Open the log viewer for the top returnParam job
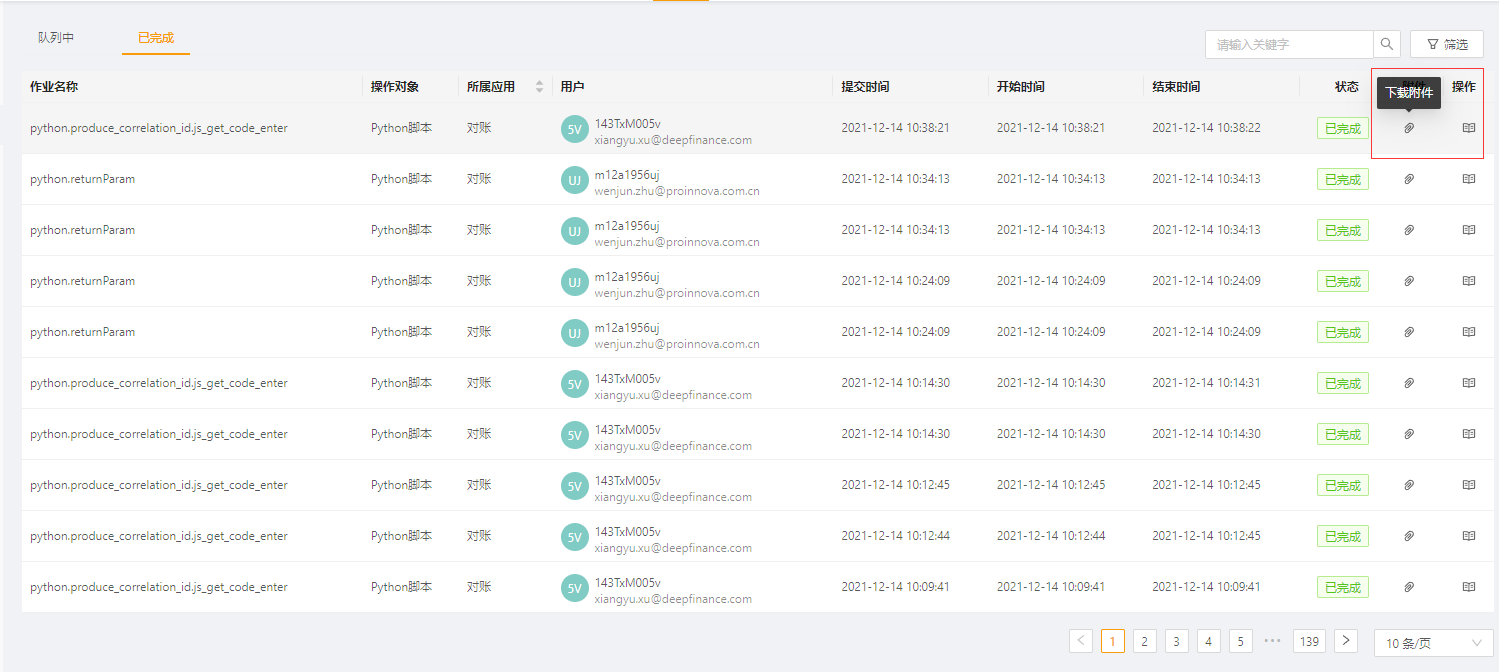The width and height of the screenshot is (1499, 672). pos(1468,179)
